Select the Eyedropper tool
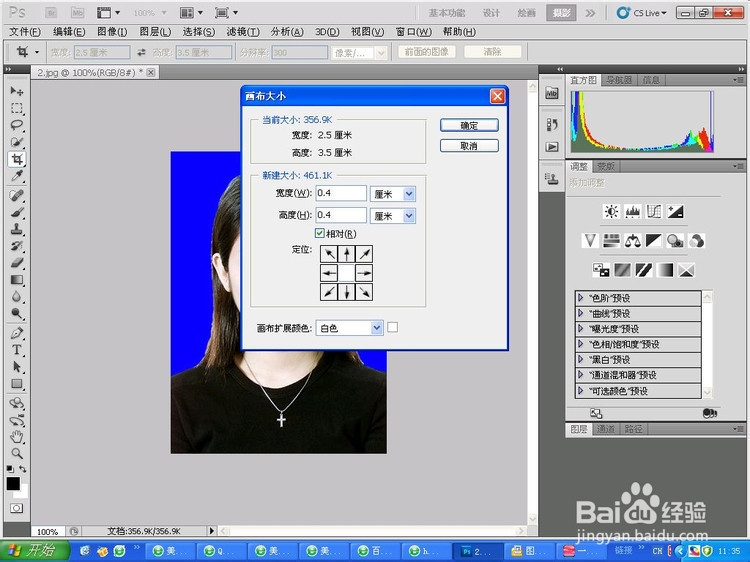The image size is (750, 562). click(x=17, y=176)
